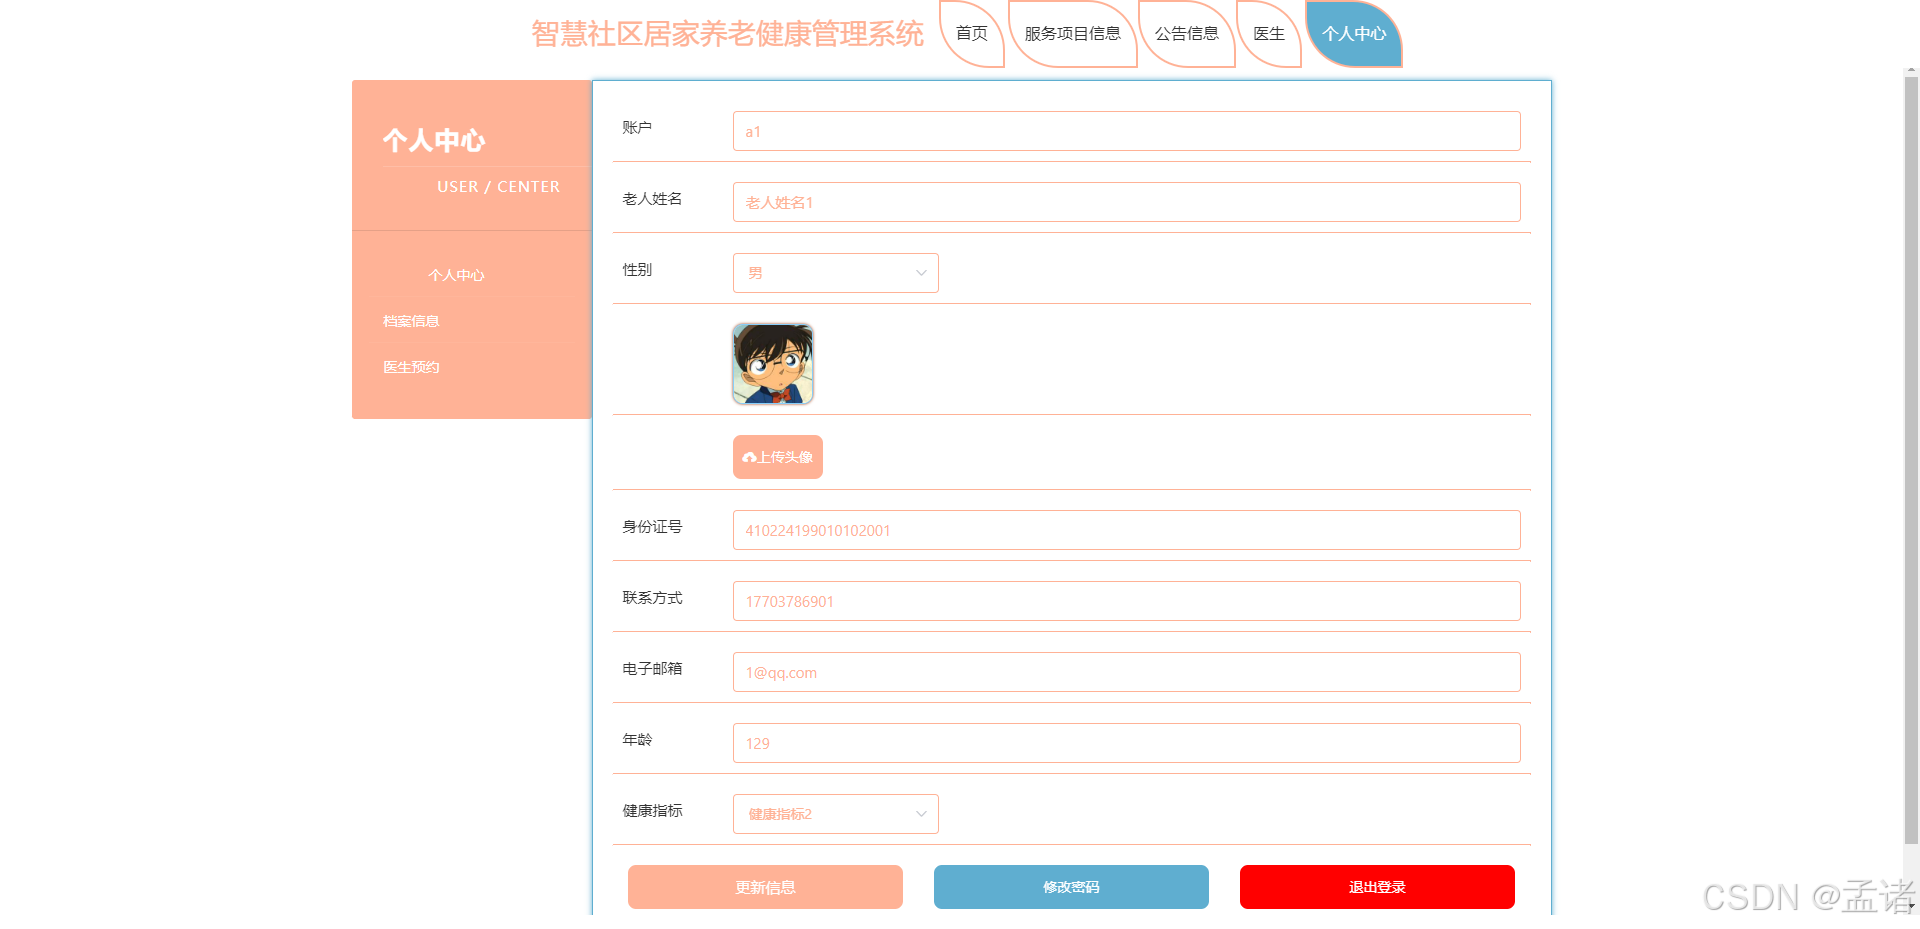The width and height of the screenshot is (1920, 929).
Task: Select the 公告信息 tab
Action: click(1186, 33)
